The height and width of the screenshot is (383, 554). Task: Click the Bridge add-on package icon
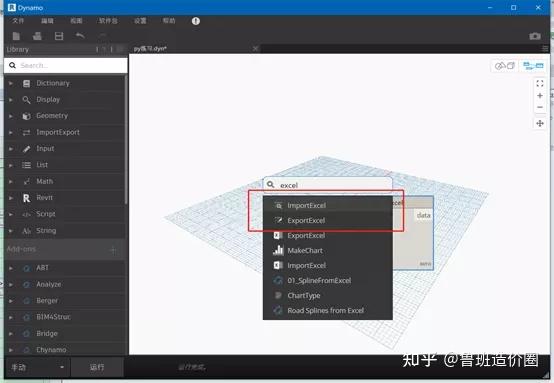tap(26, 334)
